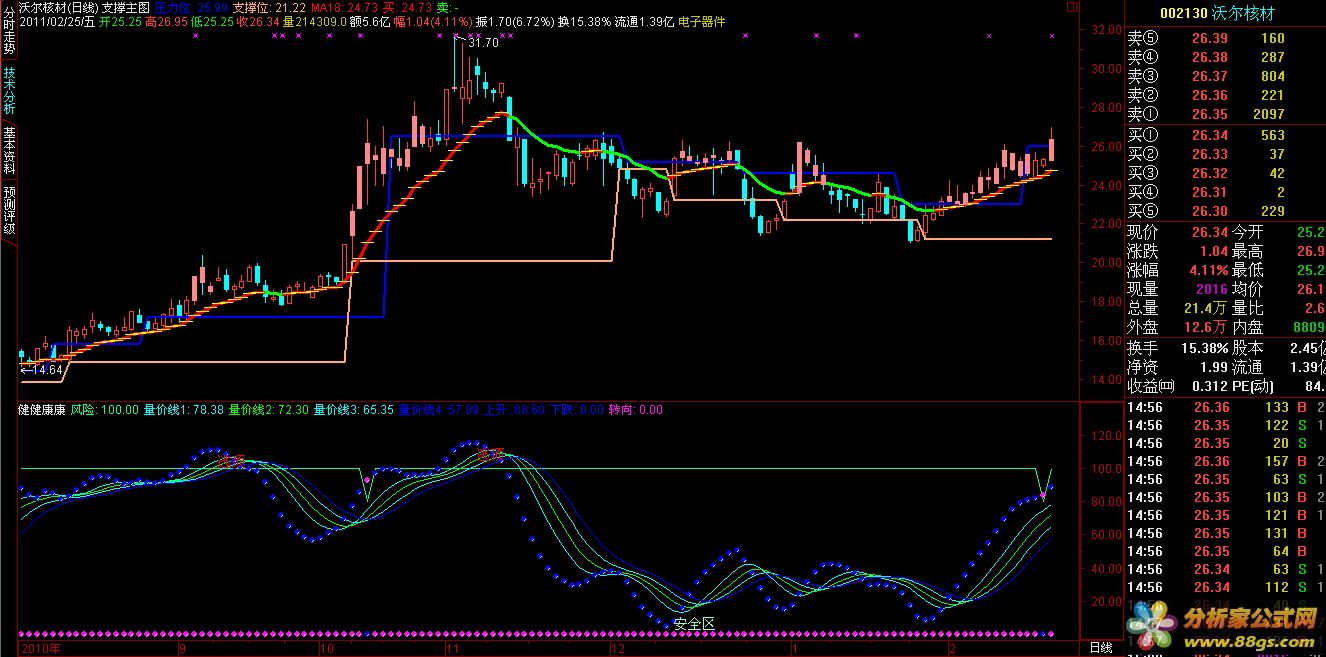1326x657 pixels.
Task: Select the 预测评级 side tab
Action: (x=9, y=209)
